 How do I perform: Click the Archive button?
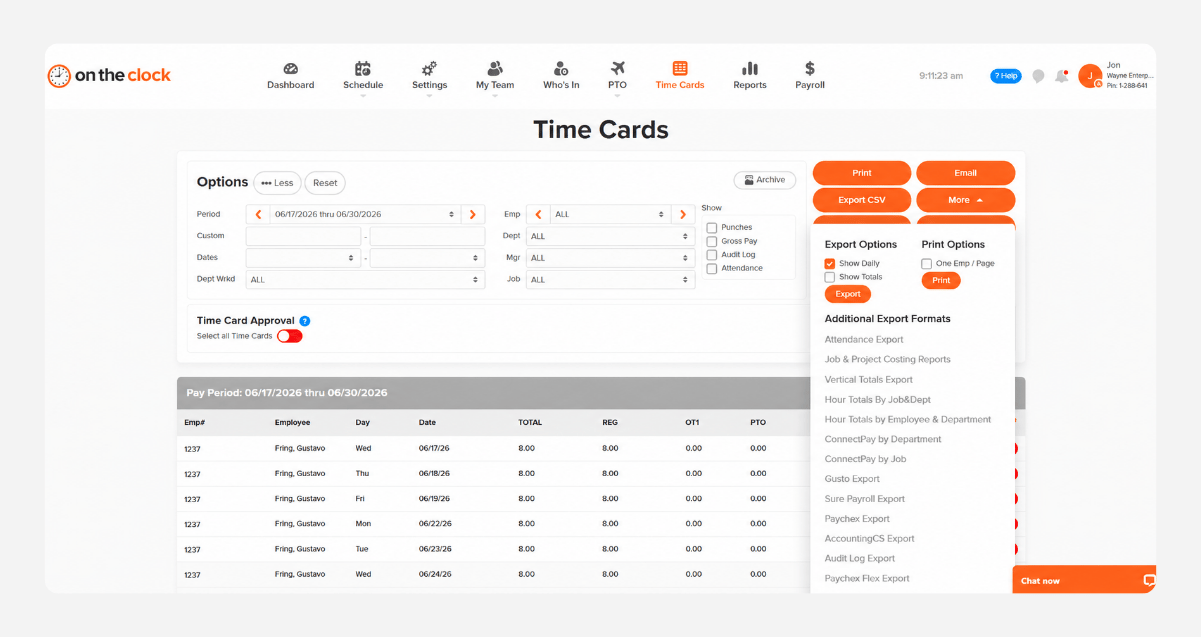click(765, 180)
